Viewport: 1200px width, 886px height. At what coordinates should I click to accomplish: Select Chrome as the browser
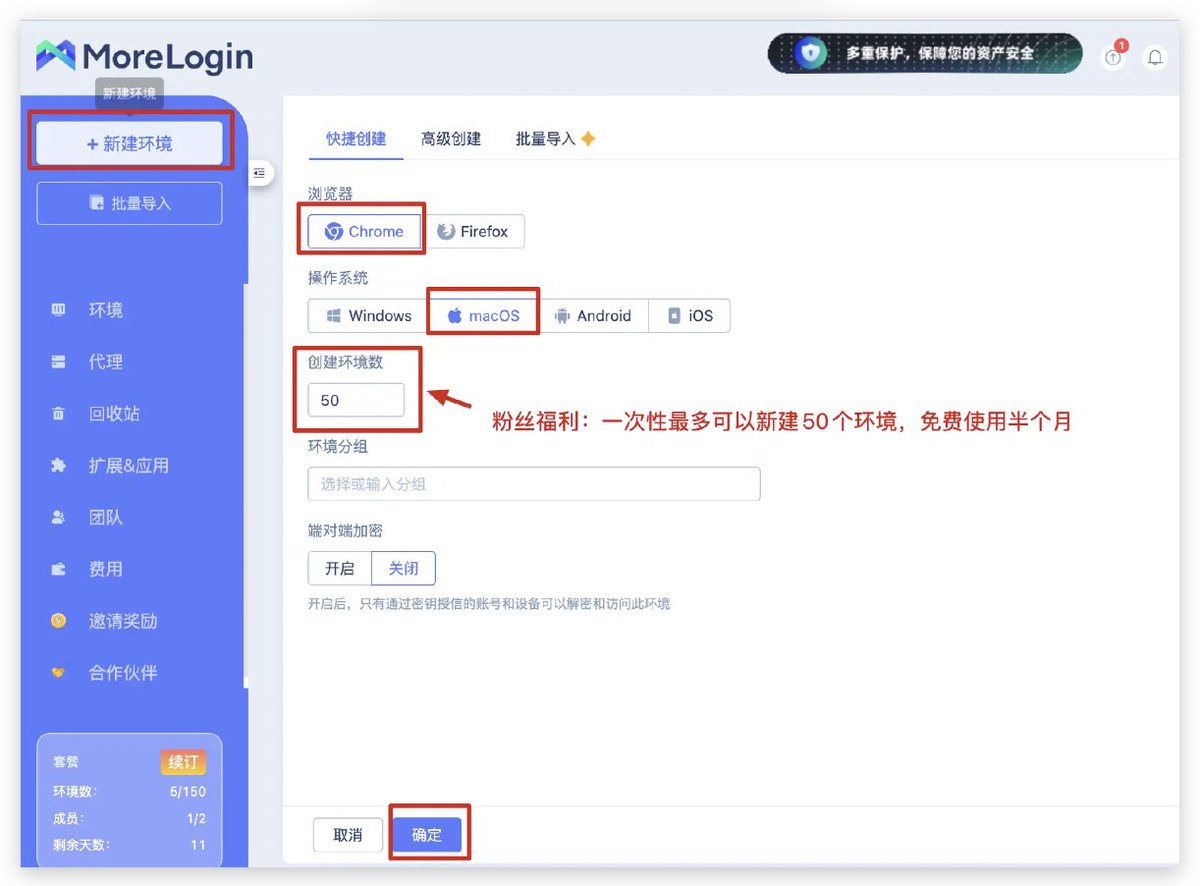pyautogui.click(x=364, y=231)
